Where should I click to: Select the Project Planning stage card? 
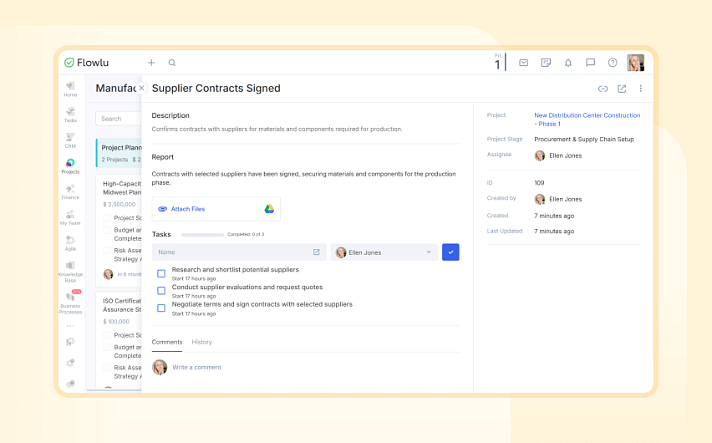point(119,153)
